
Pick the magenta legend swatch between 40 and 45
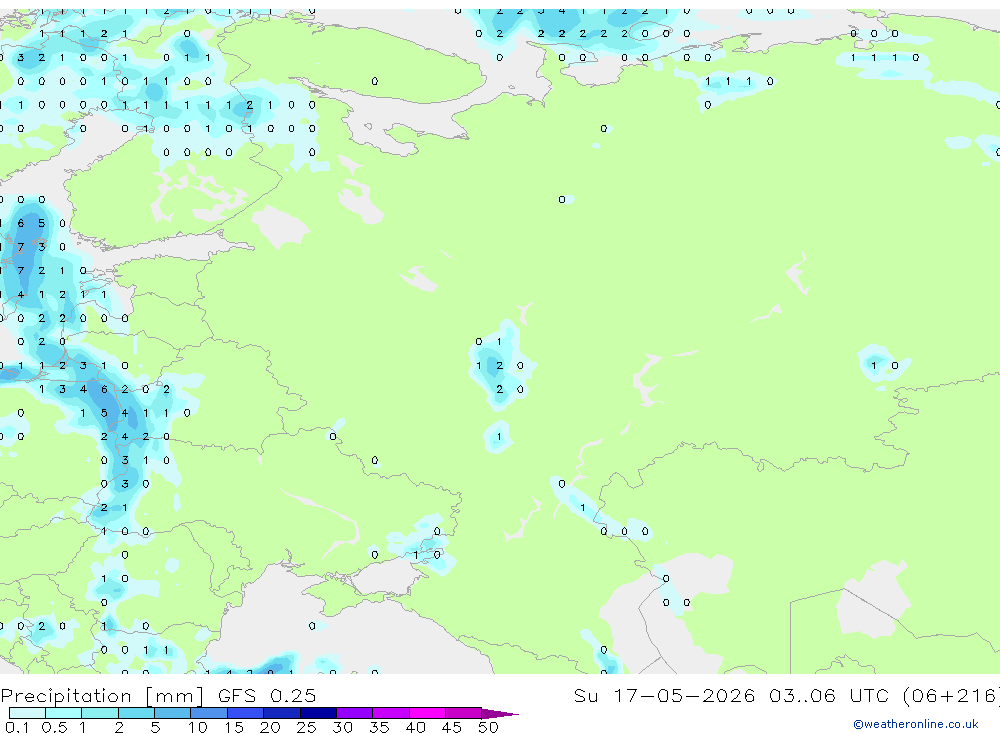[427, 713]
